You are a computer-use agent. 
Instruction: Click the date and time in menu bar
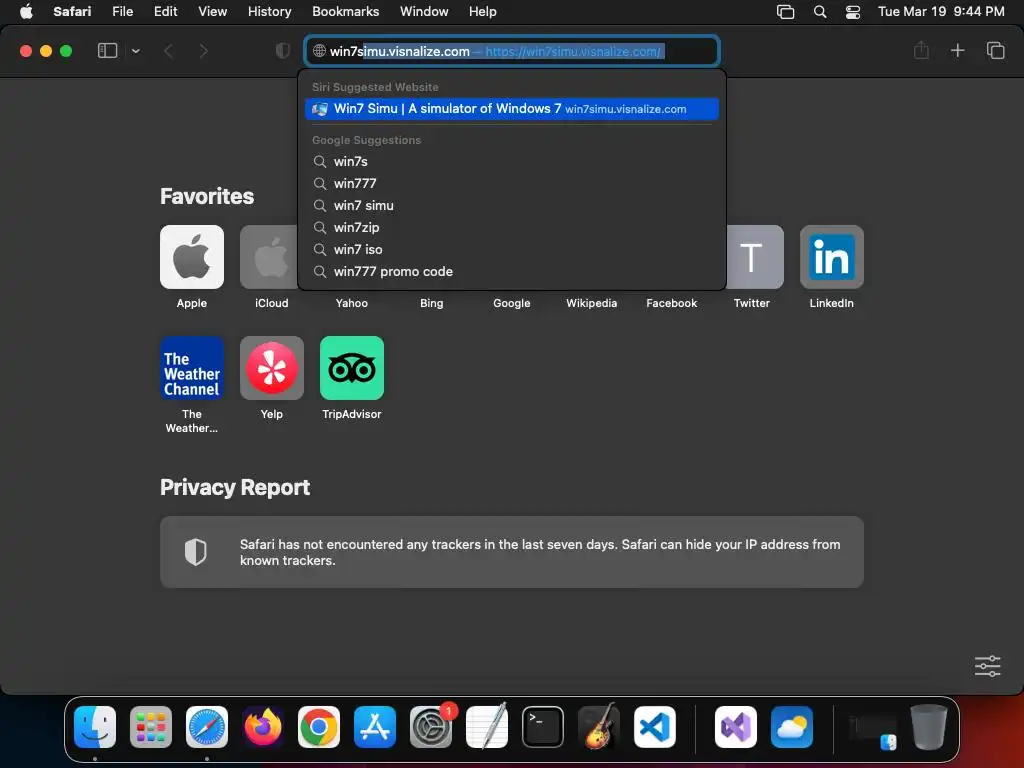point(941,11)
